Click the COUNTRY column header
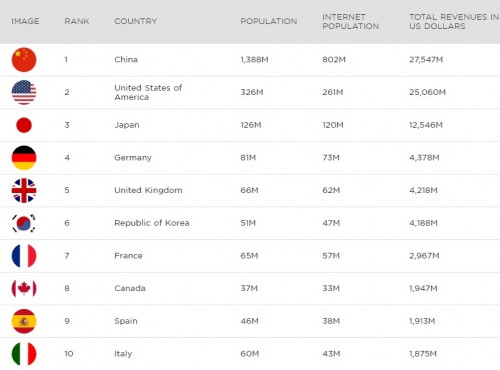This screenshot has width=500, height=370. click(x=136, y=21)
